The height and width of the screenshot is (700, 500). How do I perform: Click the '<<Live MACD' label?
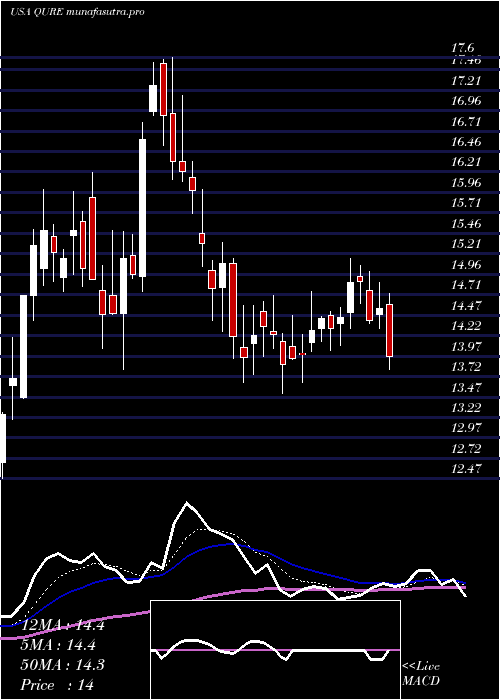(x=421, y=673)
